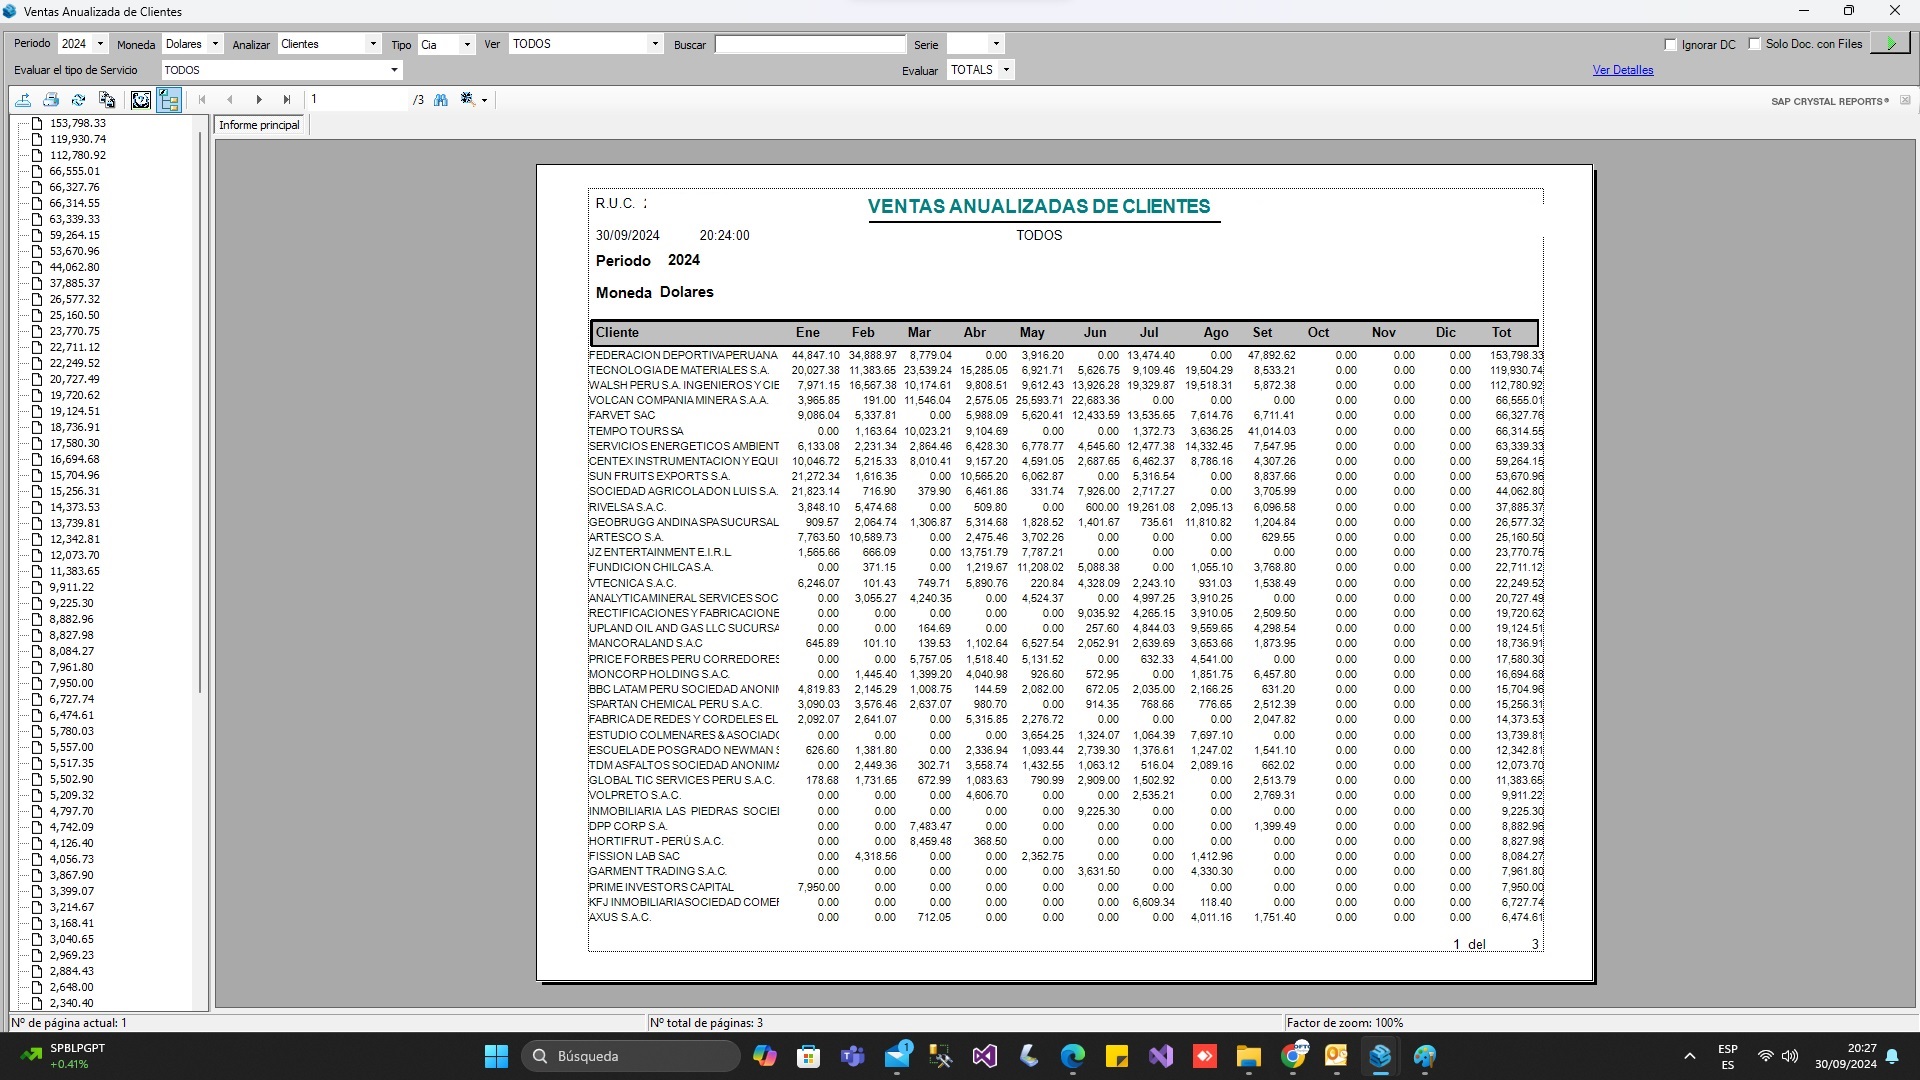Click the Print Report icon
1920x1080 pixels.
51,99
